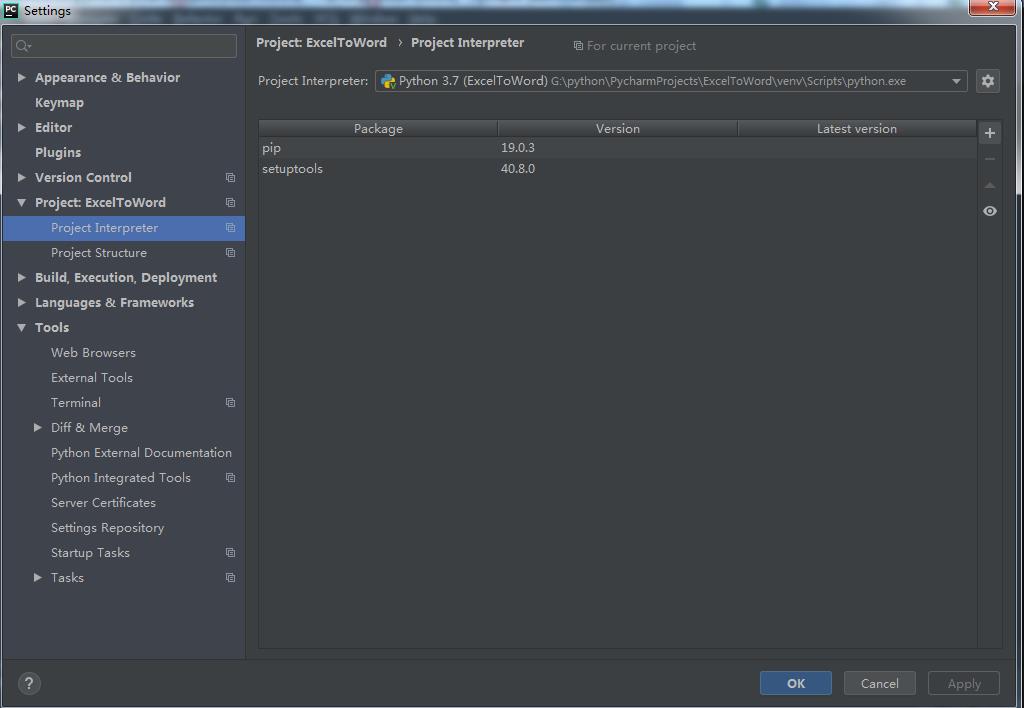Open Web Browsers settings
This screenshot has height=708, width=1024.
[x=93, y=353]
